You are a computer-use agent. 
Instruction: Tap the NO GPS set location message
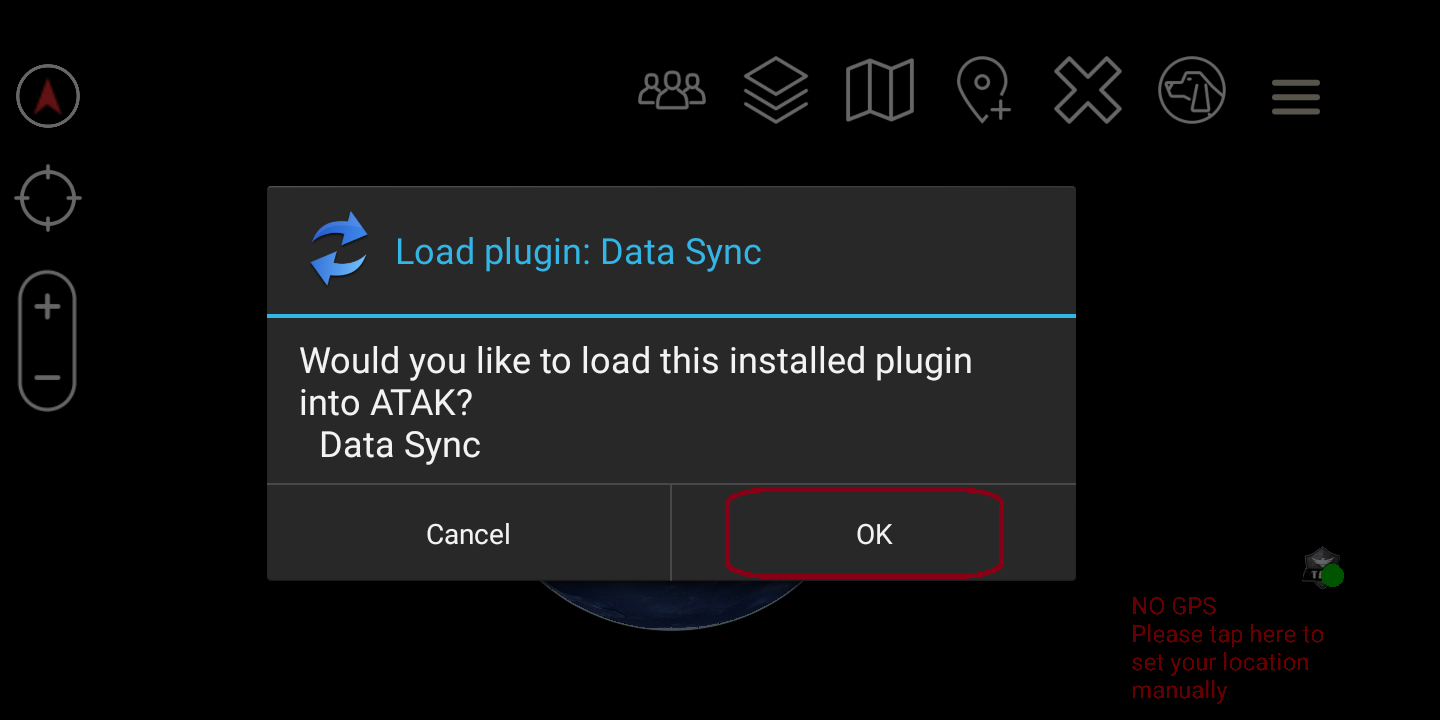[1227, 648]
